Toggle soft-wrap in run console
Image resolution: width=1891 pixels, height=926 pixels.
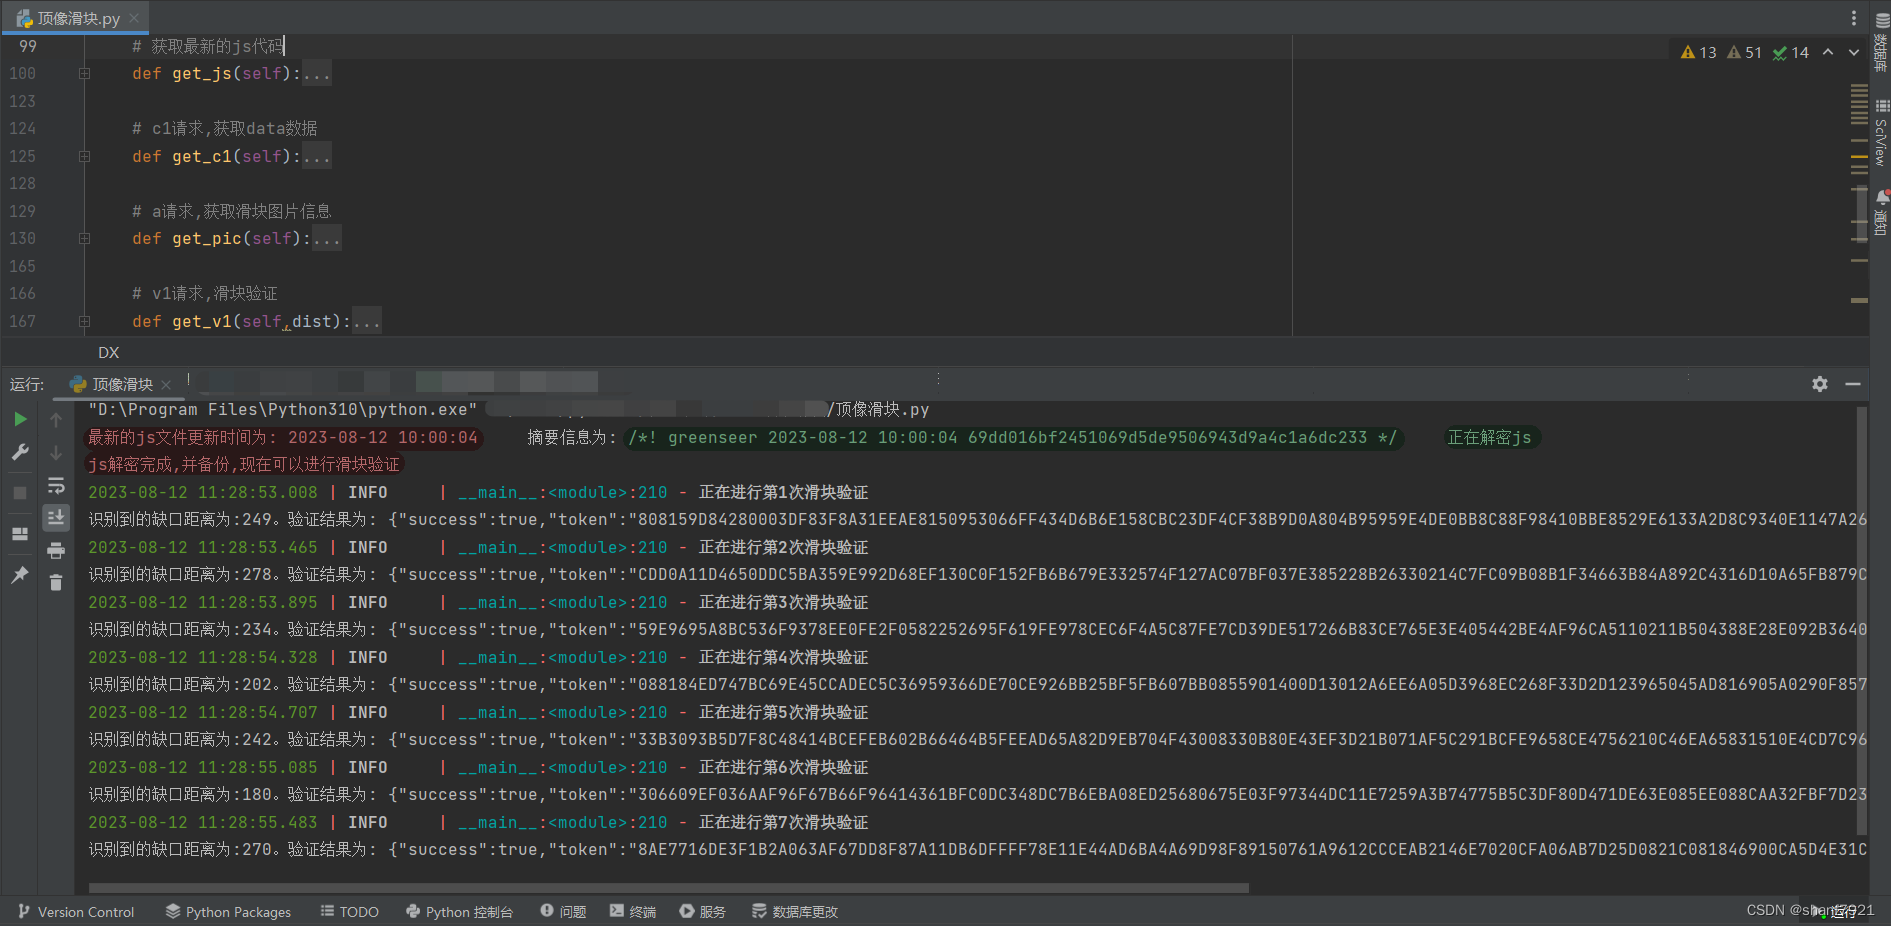[56, 486]
